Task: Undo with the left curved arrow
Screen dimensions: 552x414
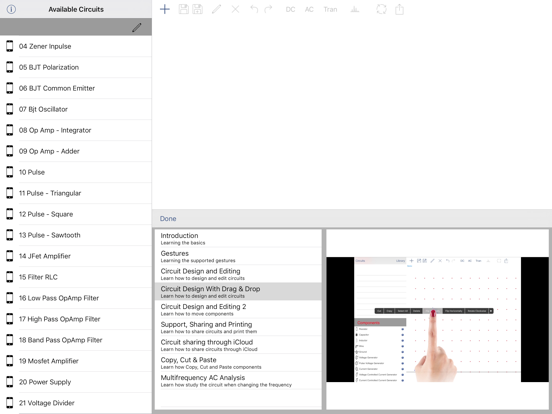Action: click(x=254, y=9)
